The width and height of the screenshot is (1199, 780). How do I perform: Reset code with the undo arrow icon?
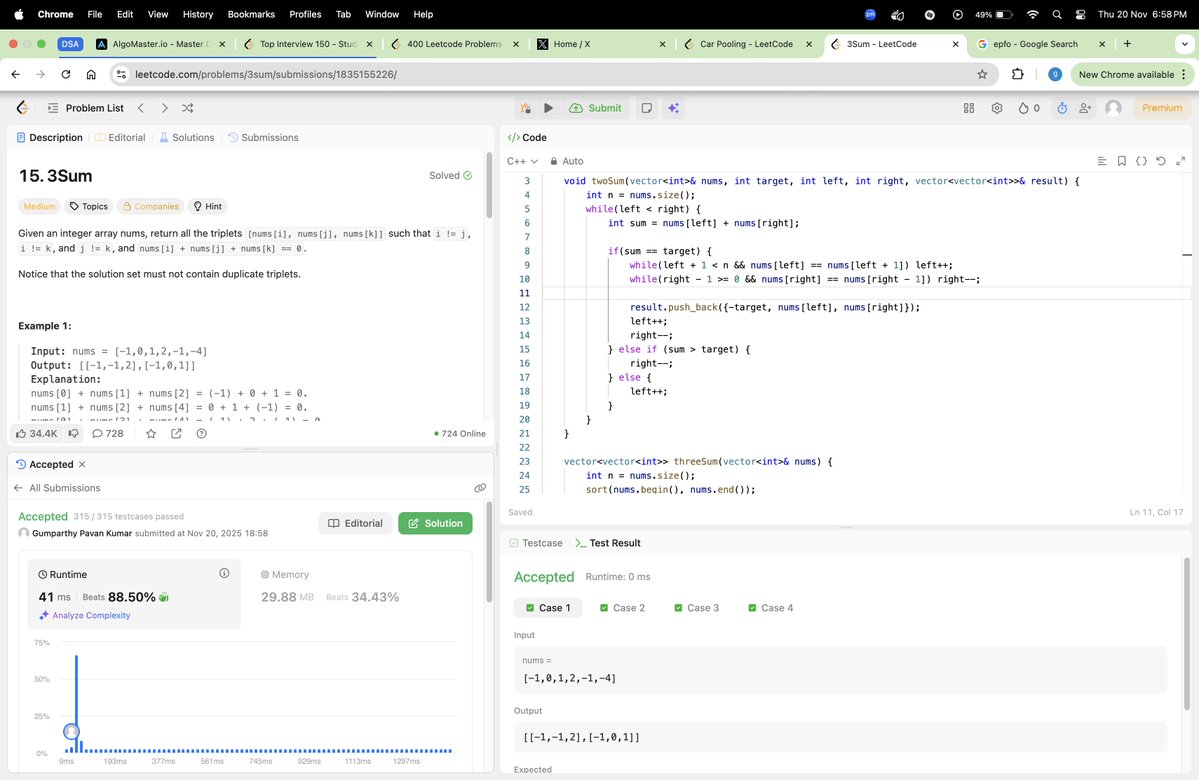pyautogui.click(x=1161, y=161)
